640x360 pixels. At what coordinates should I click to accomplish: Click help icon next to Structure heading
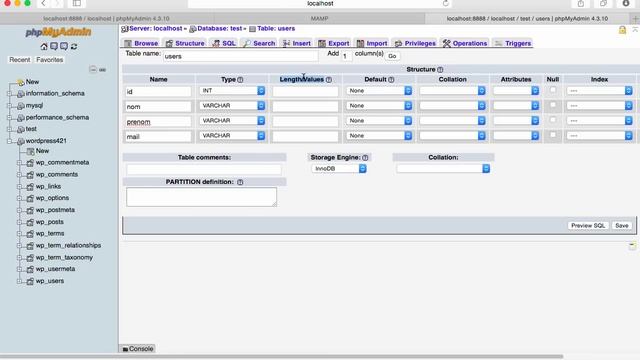pyautogui.click(x=440, y=70)
